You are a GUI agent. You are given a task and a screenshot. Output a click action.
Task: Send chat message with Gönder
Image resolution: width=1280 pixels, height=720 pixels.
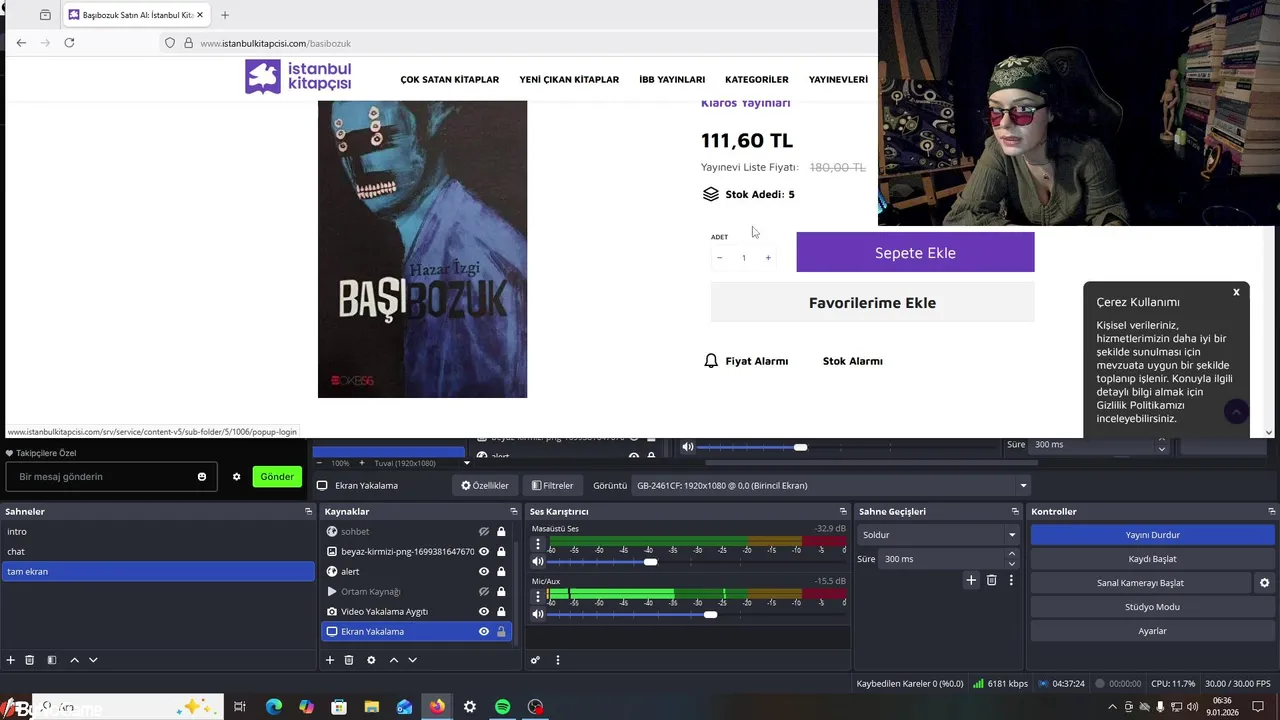tap(277, 477)
